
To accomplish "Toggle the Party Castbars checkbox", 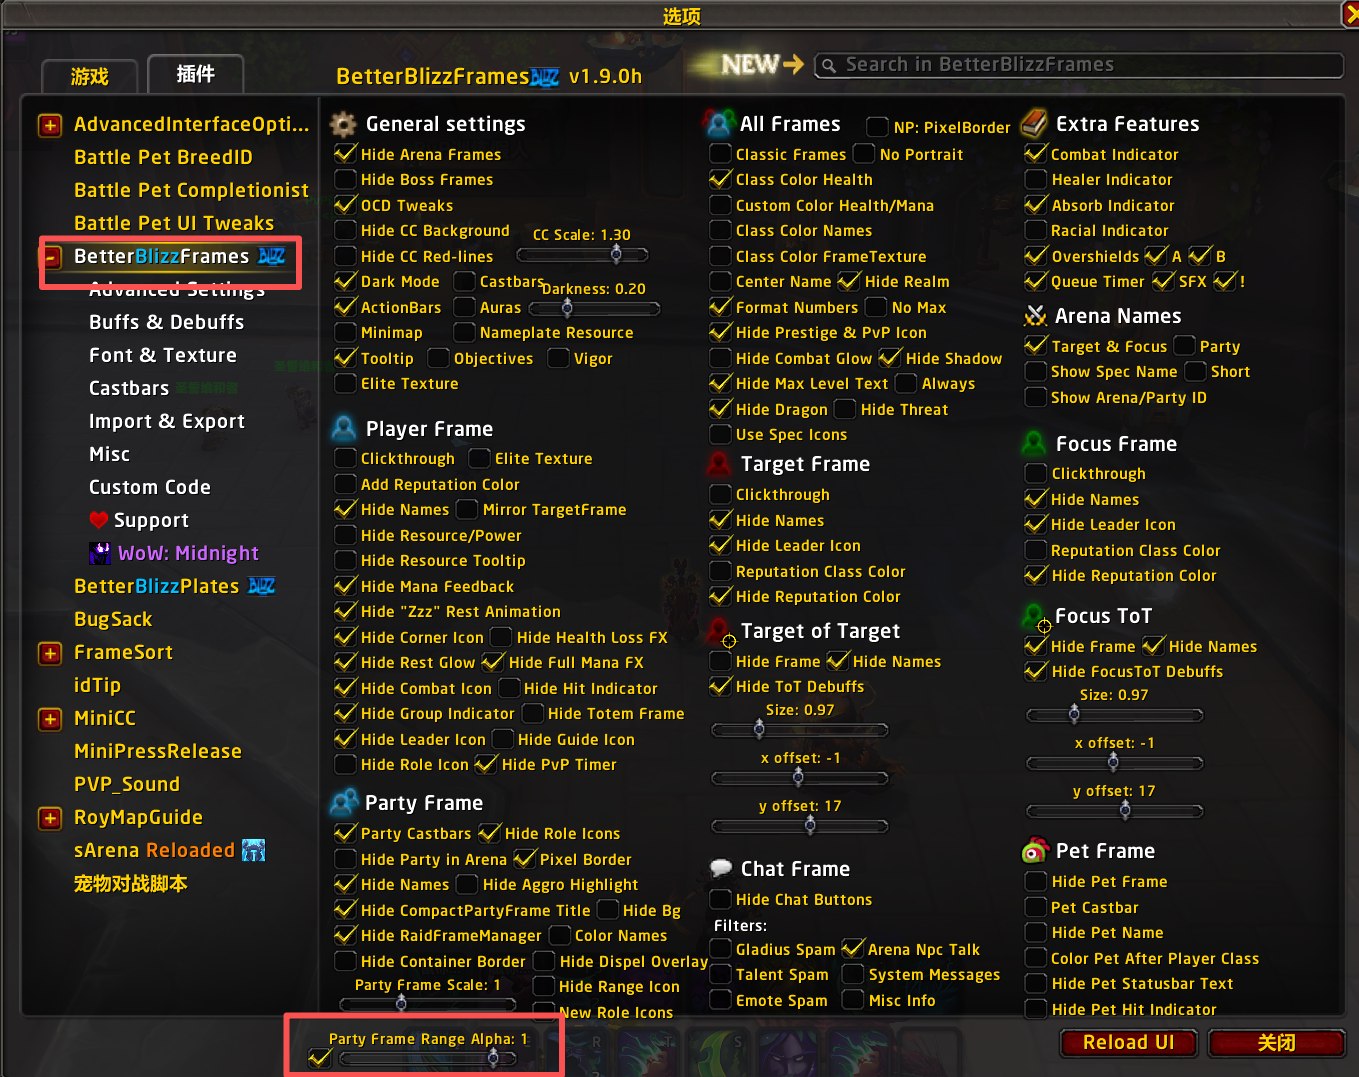I will 345,833.
